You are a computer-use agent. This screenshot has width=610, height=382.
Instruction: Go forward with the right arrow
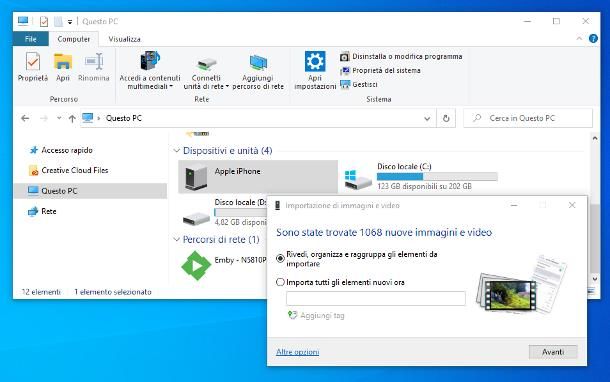click(x=44, y=118)
